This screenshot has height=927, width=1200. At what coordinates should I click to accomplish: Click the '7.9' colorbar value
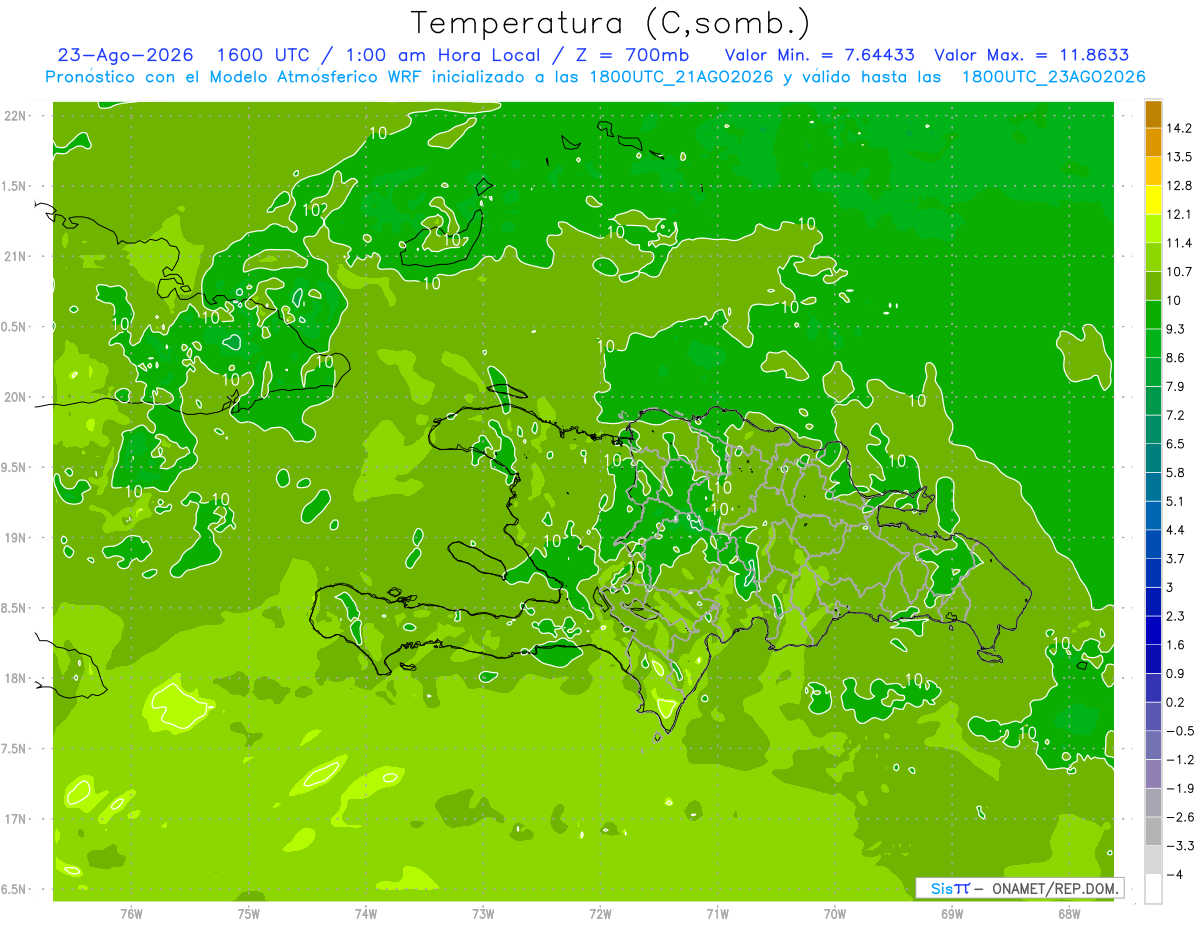tap(1177, 386)
